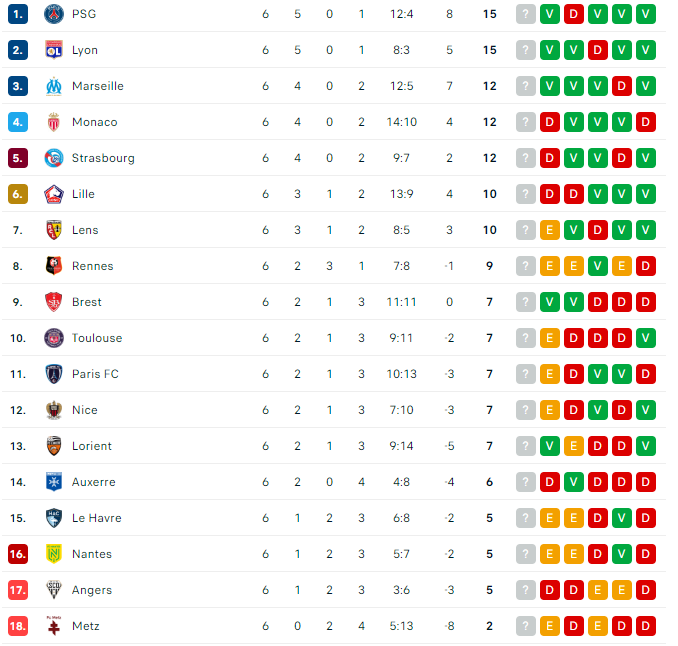Click the Nantes club crest icon
The image size is (678, 646).
pos(54,554)
